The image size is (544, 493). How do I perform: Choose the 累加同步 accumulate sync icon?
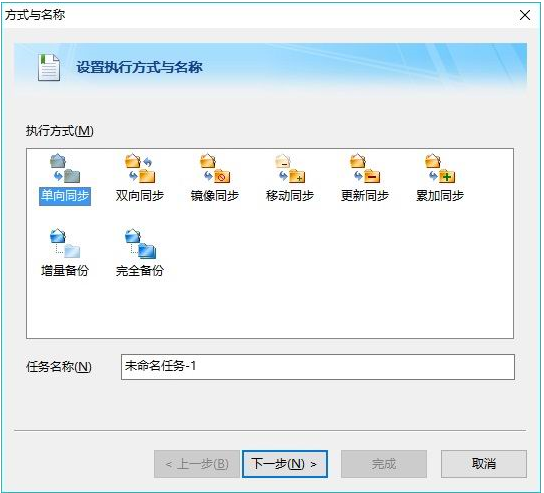(440, 169)
